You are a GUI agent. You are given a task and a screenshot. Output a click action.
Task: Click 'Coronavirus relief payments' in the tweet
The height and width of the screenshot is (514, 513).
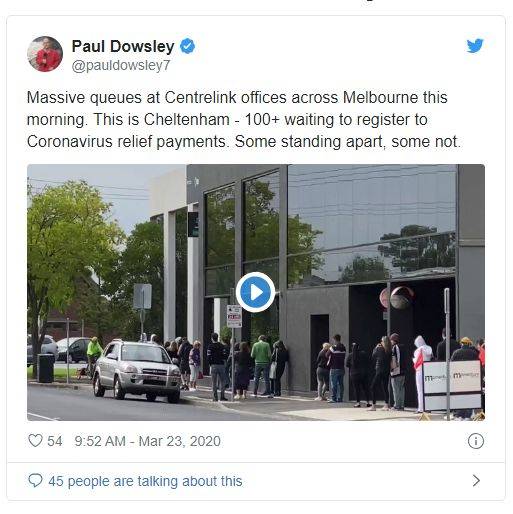[127, 142]
